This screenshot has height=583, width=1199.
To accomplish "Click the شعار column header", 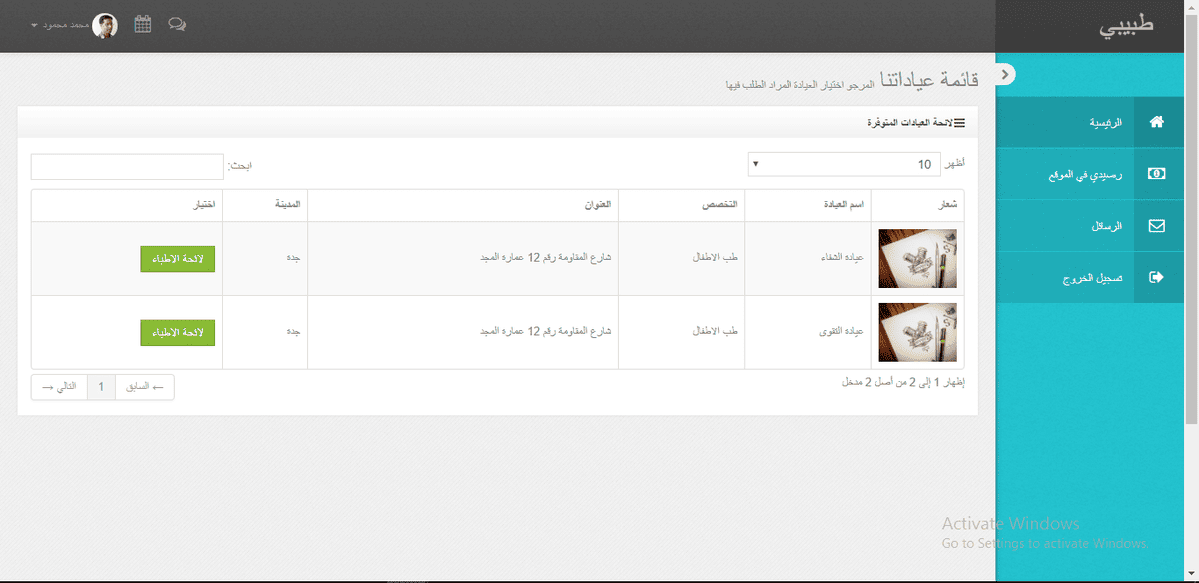I will [918, 205].
